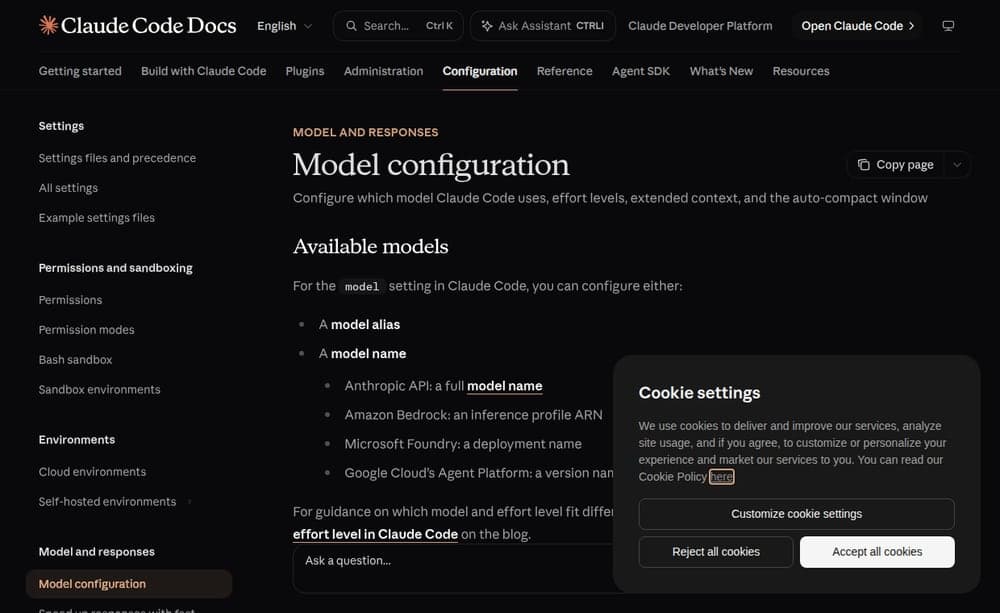Click the Ask Assistant sparkle icon
Viewport: 1000px width, 613px height.
coord(487,26)
